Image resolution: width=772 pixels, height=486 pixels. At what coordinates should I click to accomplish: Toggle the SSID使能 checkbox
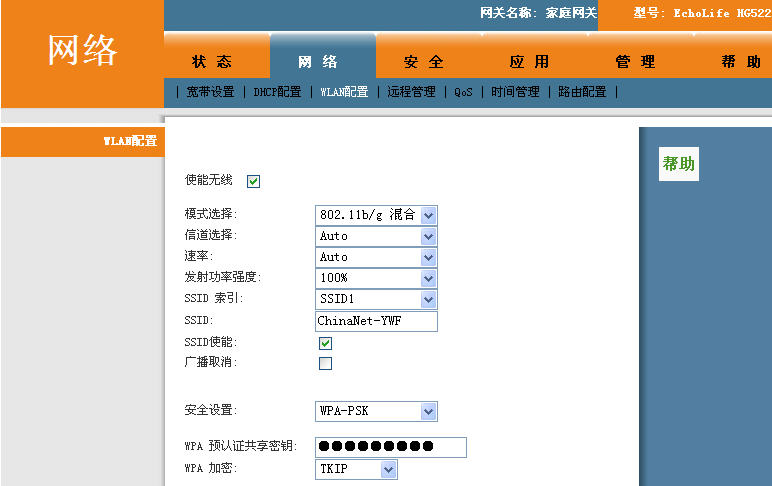click(x=325, y=343)
